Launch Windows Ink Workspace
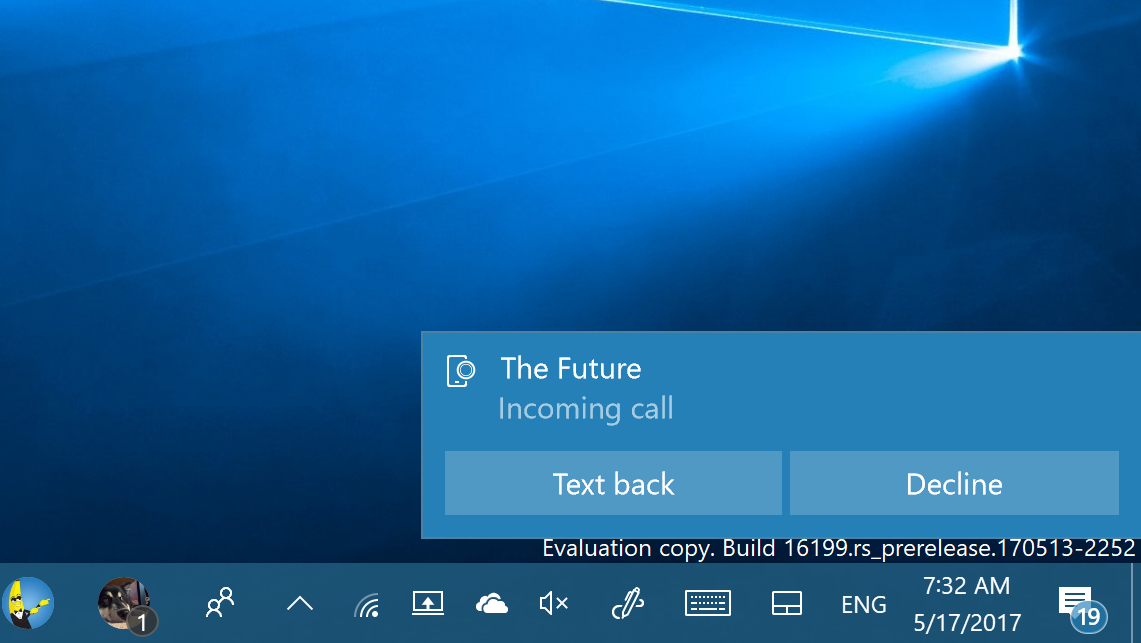1141x643 pixels. [x=628, y=603]
